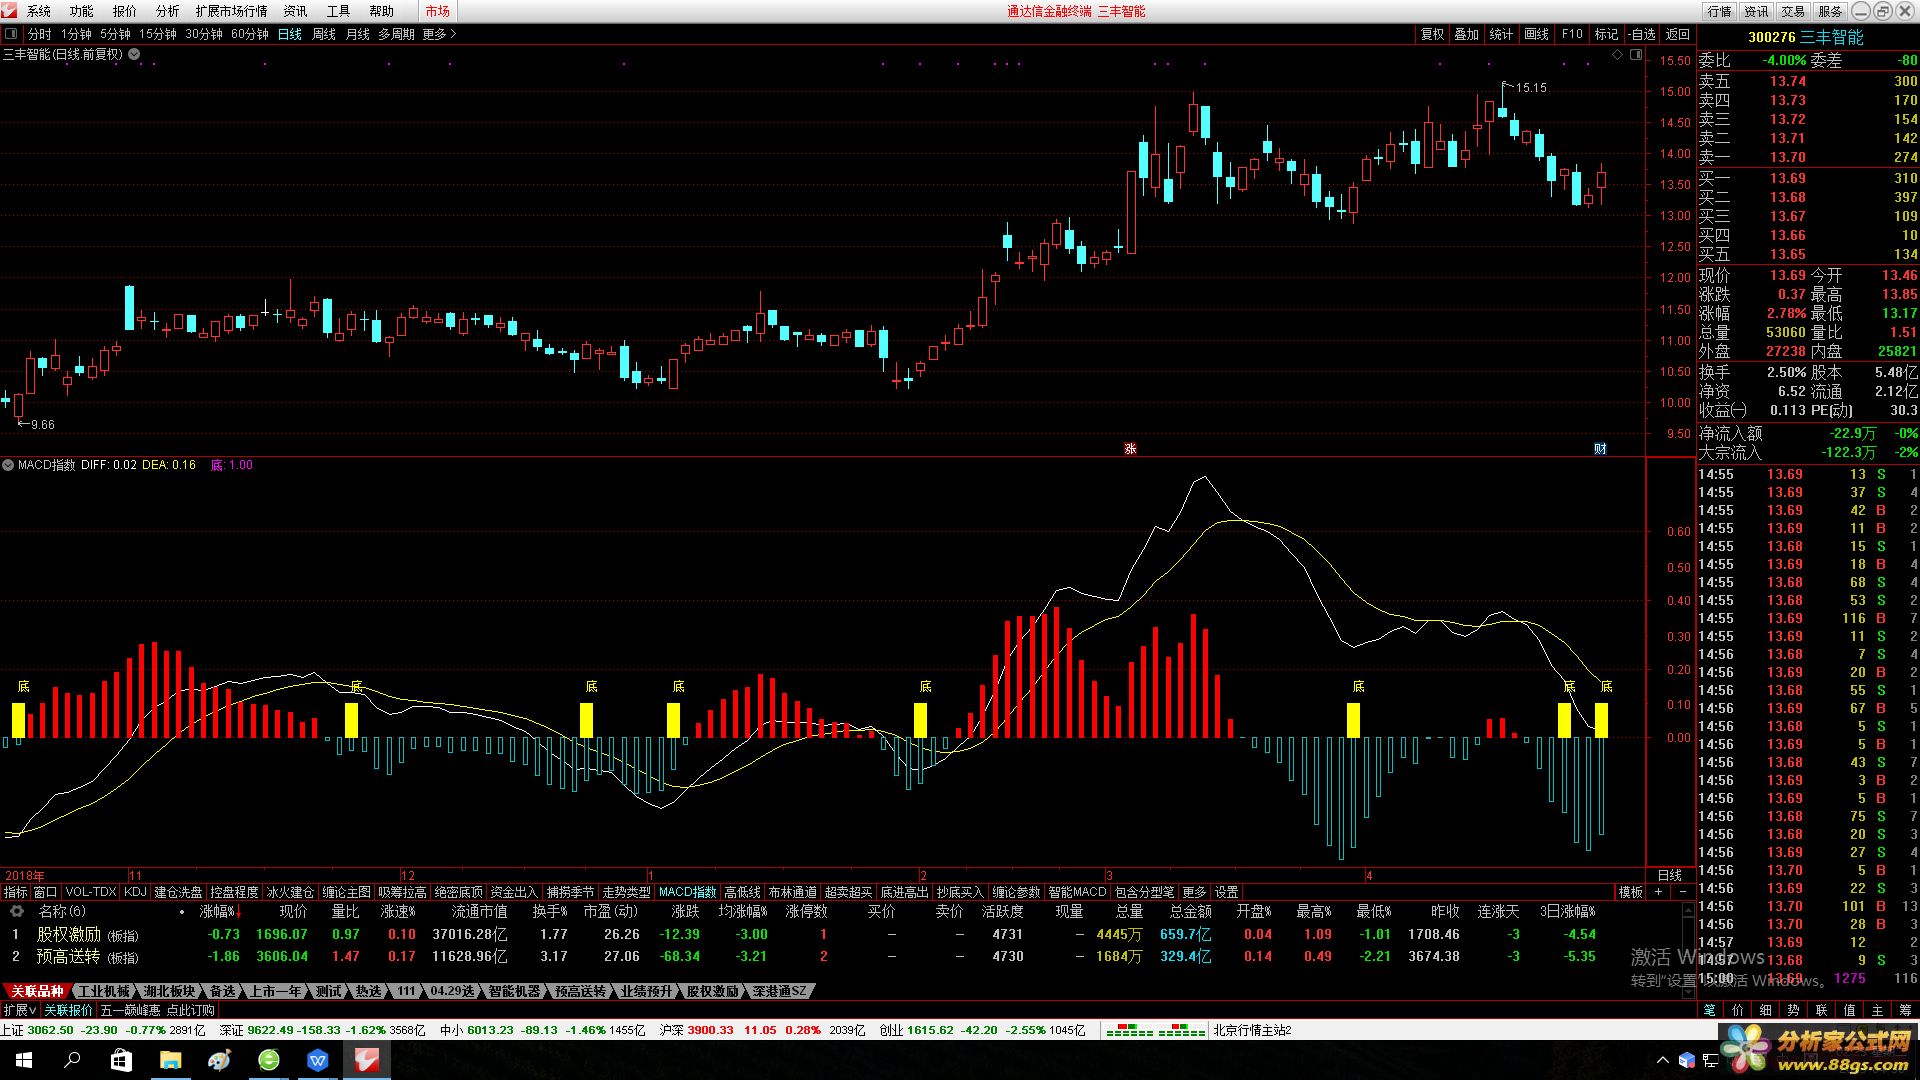Select the 价 tab in tick panel
Viewport: 1920px width, 1080px height.
click(x=1738, y=1010)
